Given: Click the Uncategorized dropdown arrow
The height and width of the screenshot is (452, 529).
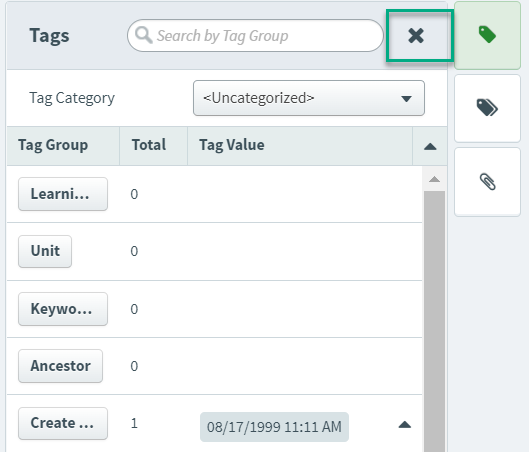Looking at the screenshot, I should click(x=406, y=98).
